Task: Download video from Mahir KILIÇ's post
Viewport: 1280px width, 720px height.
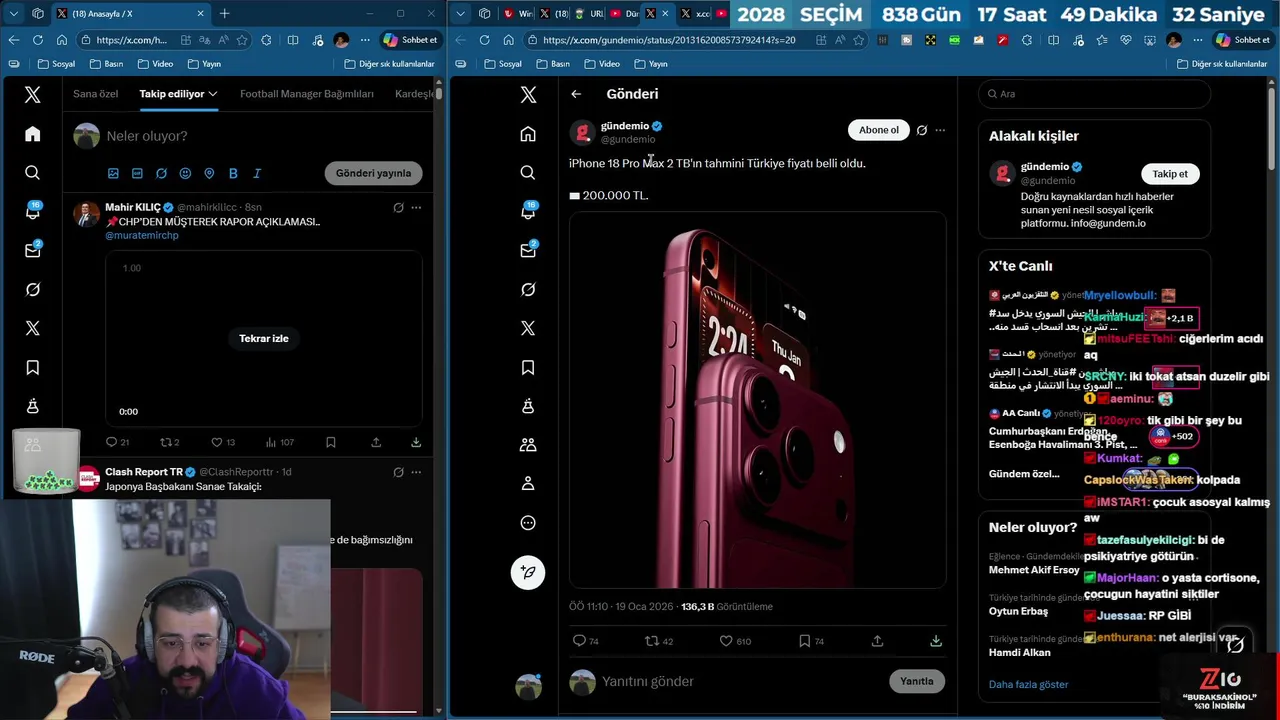Action: pyautogui.click(x=416, y=442)
